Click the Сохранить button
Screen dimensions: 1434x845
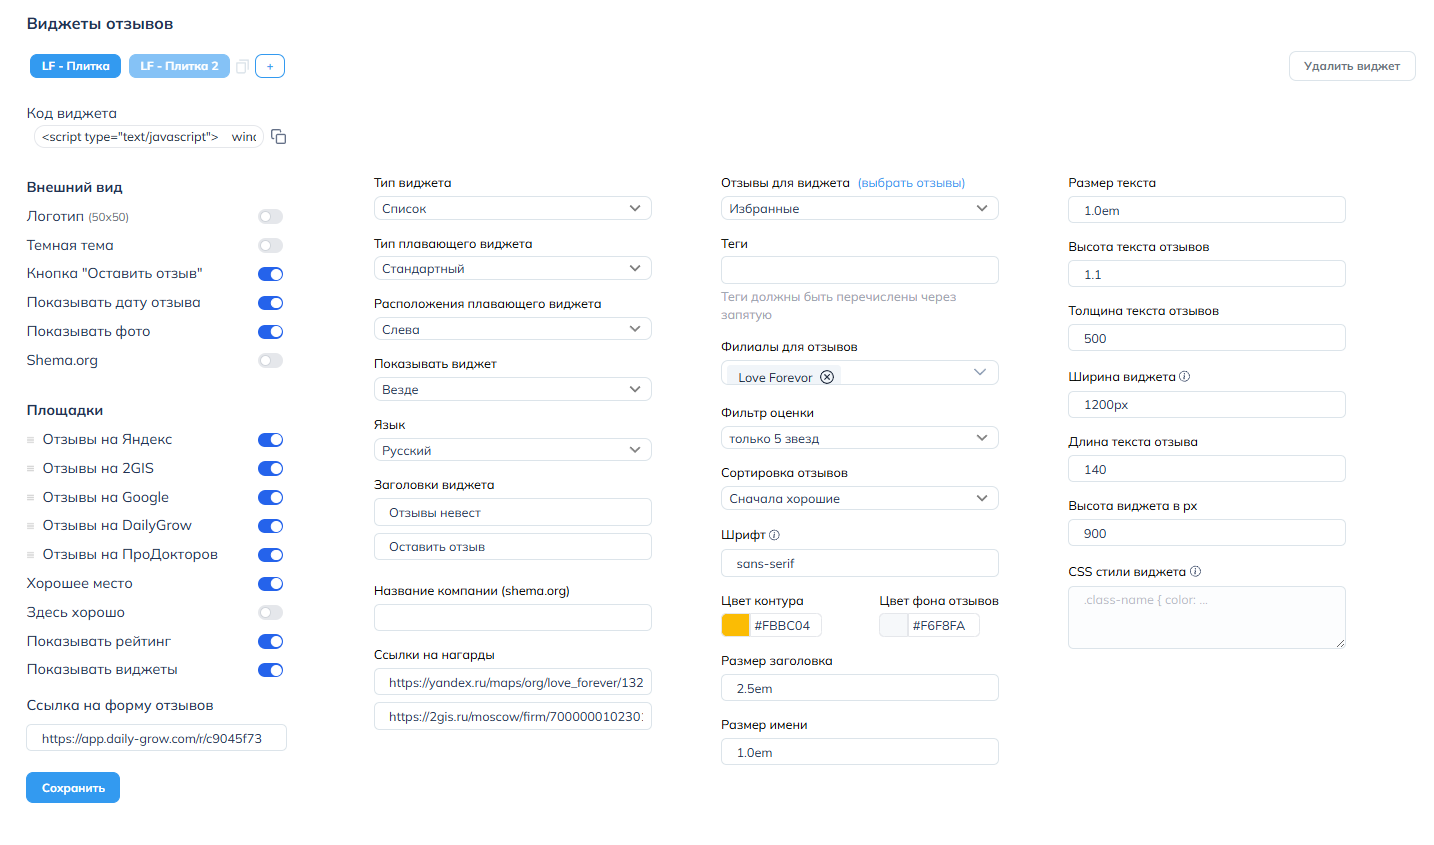pyautogui.click(x=73, y=788)
